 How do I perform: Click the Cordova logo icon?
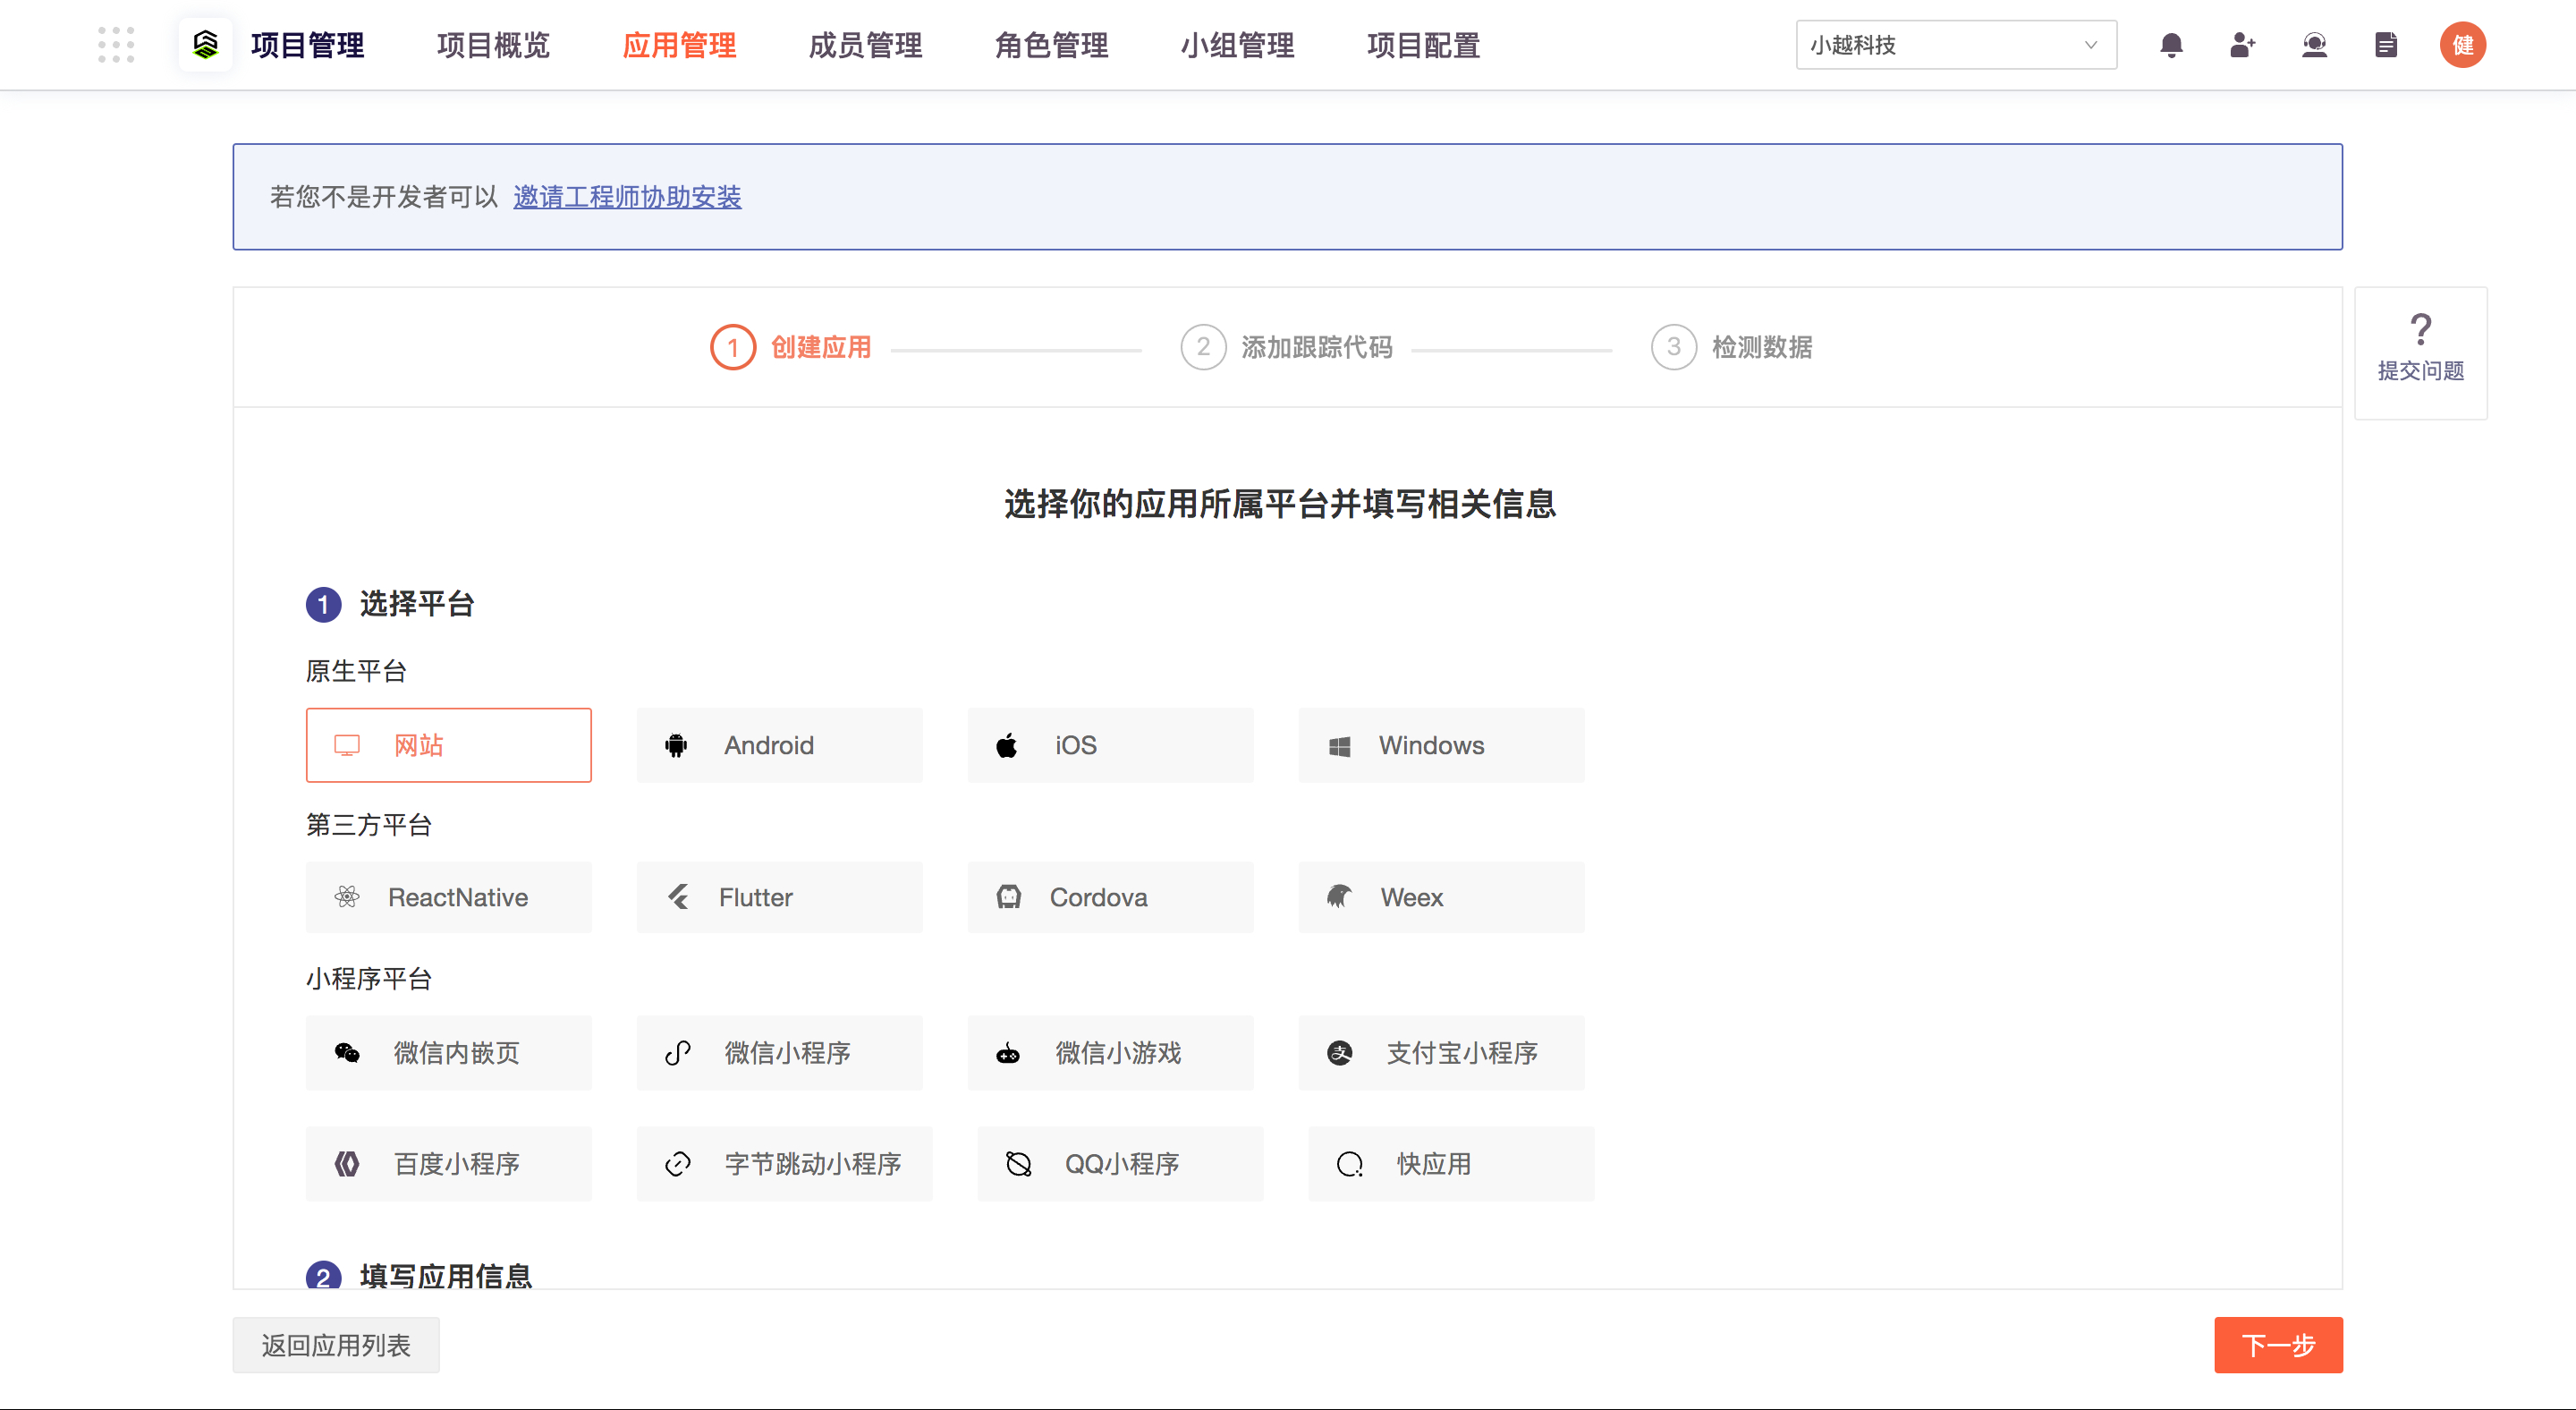(x=1008, y=897)
